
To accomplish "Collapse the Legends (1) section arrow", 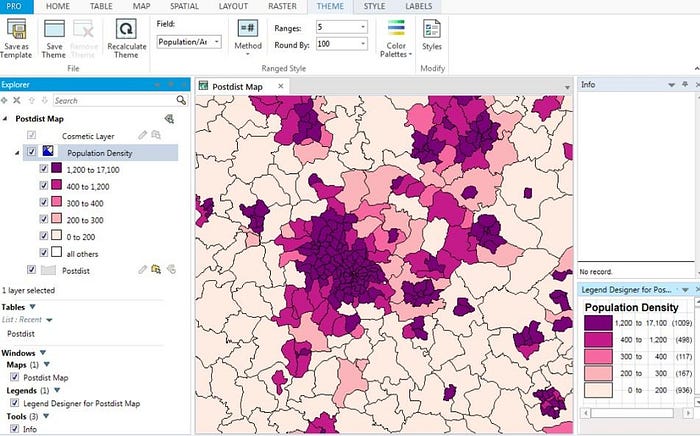I will tap(57, 390).
